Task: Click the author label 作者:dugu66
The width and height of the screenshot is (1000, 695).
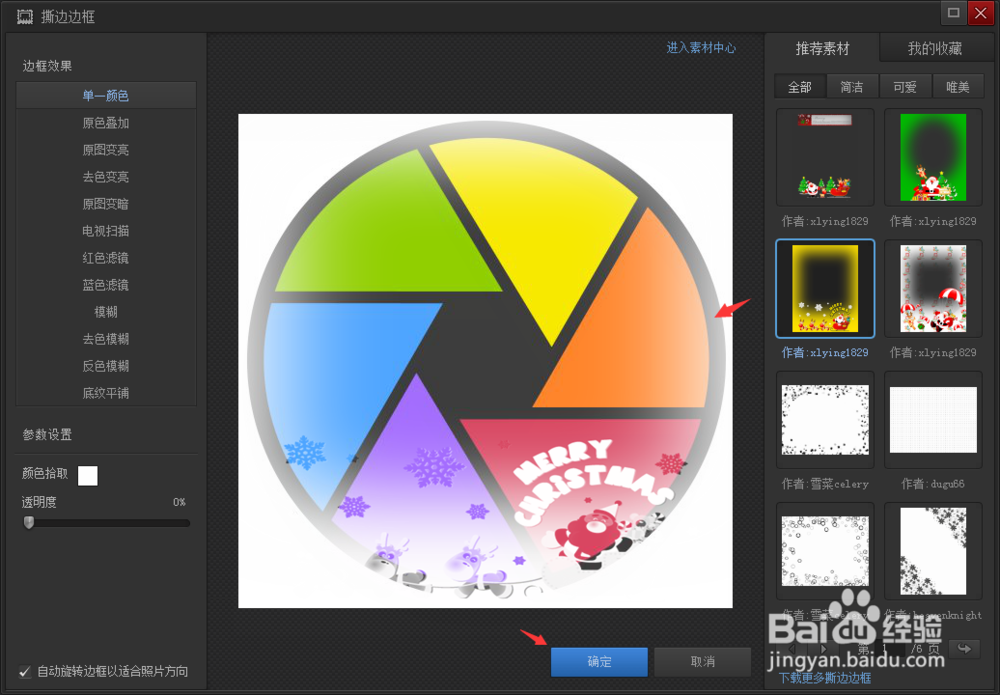Action: coord(933,484)
